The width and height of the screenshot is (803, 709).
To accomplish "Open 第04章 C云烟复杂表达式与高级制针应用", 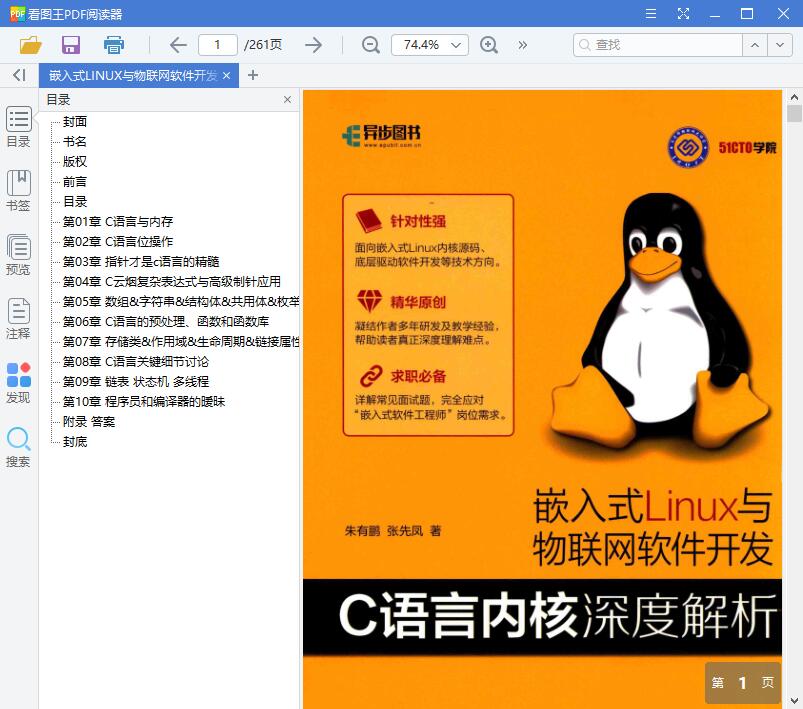I will point(172,281).
